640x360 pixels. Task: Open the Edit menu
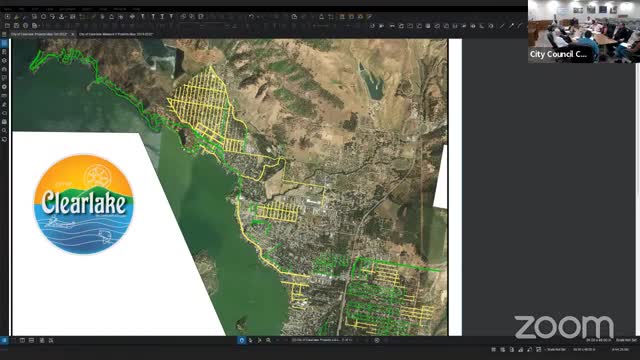(35, 9)
